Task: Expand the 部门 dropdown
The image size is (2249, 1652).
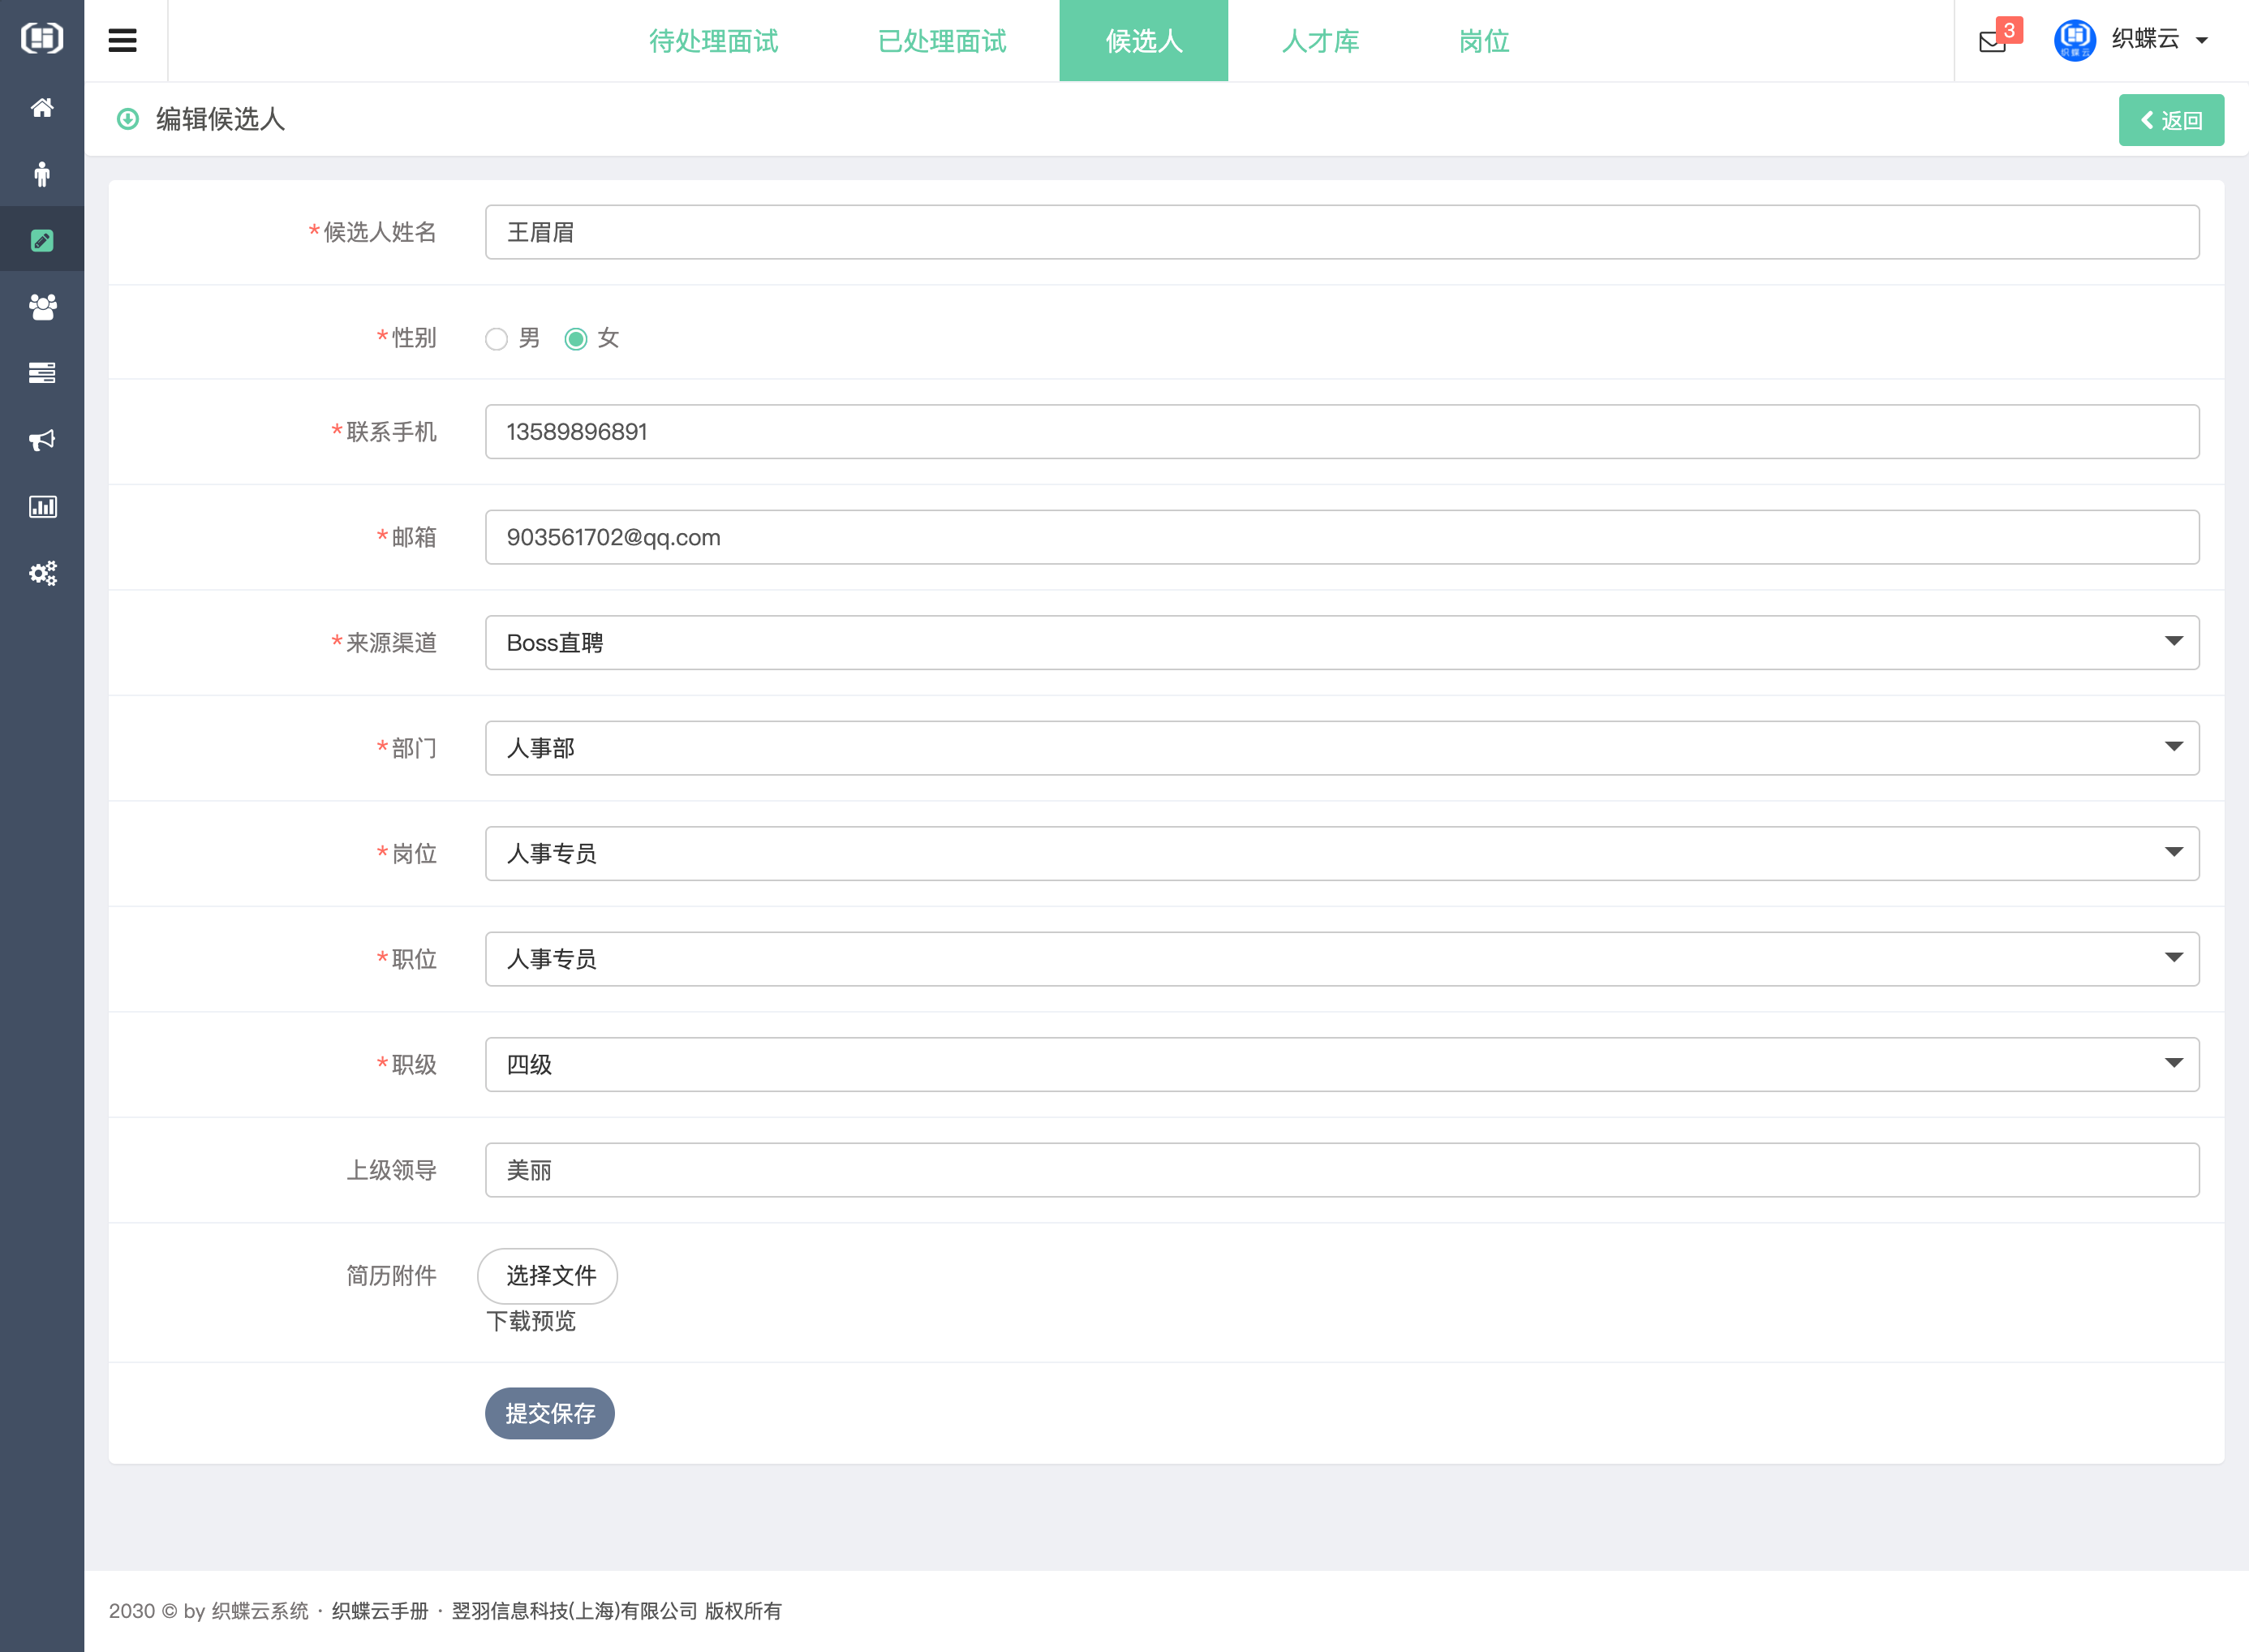Action: (x=1341, y=748)
